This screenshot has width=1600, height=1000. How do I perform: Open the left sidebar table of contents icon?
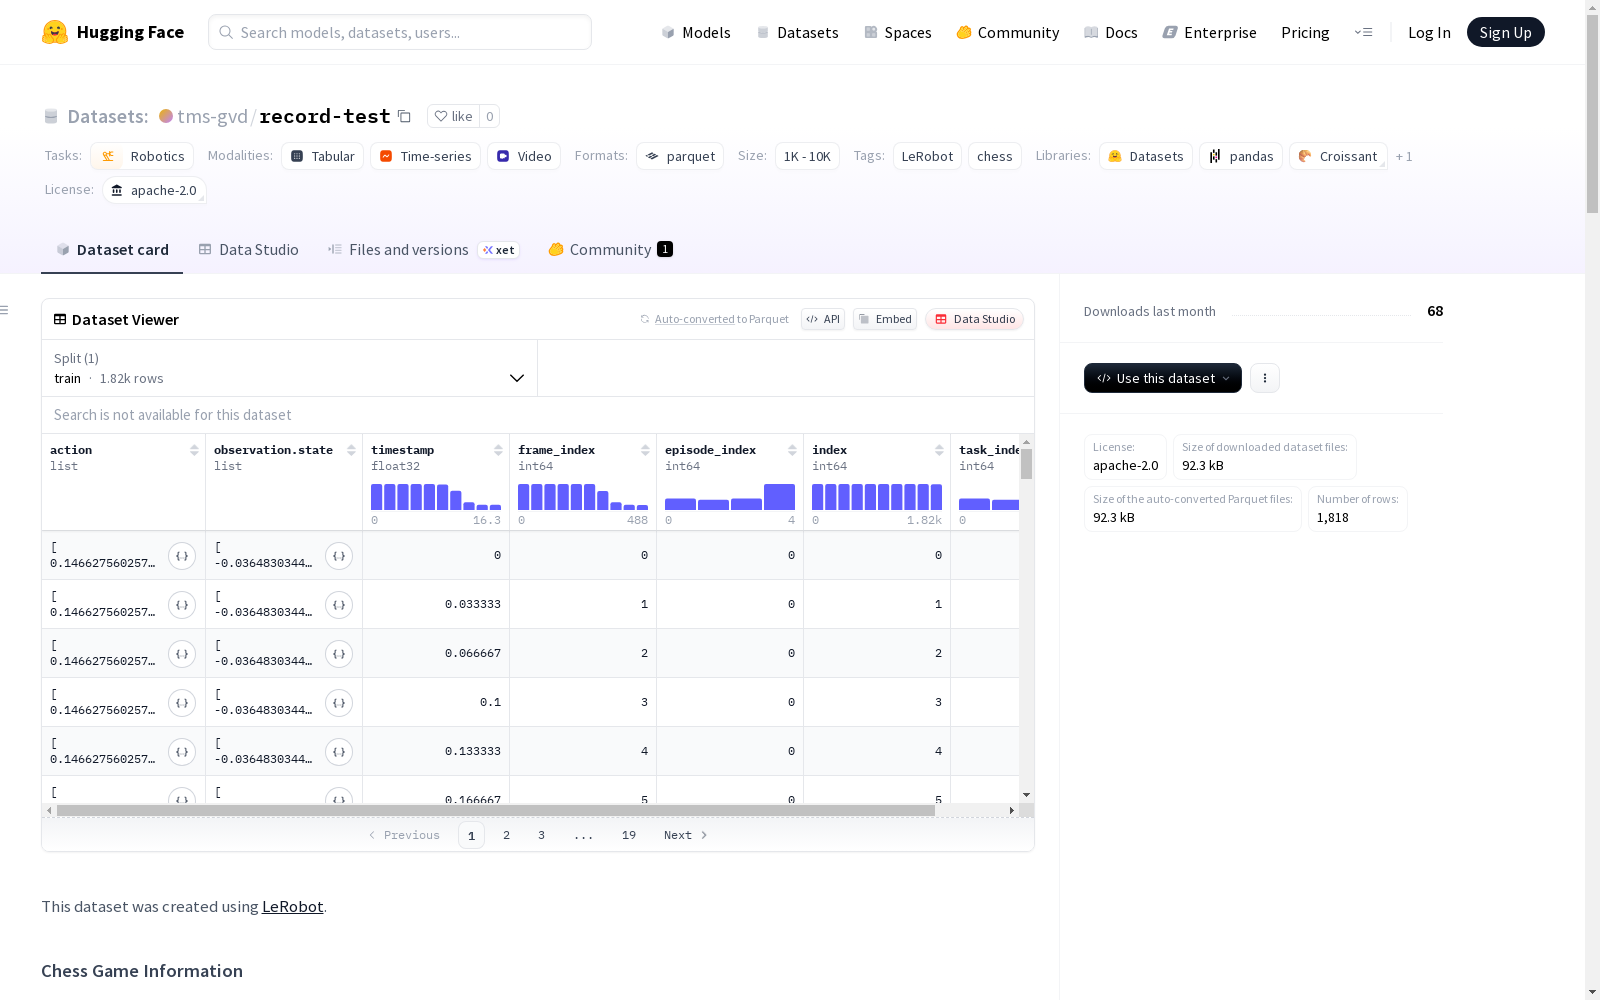click(x=4, y=310)
